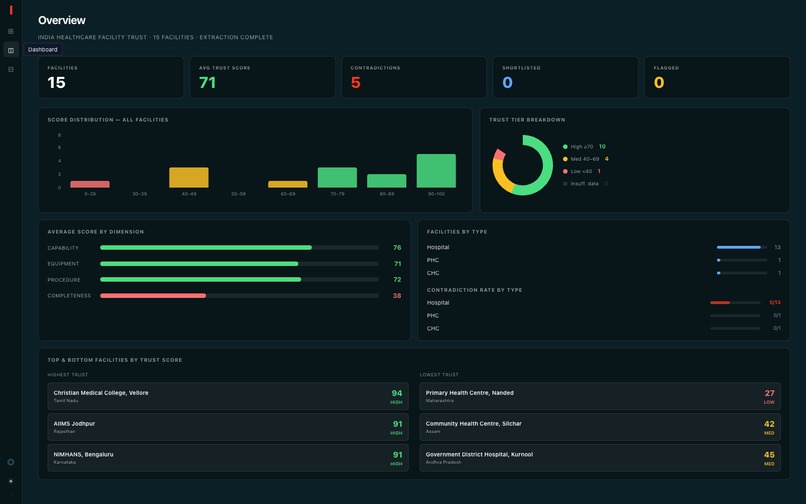
Task: Click PHC row under Contradiction Rate By Type
Action: 604,316
